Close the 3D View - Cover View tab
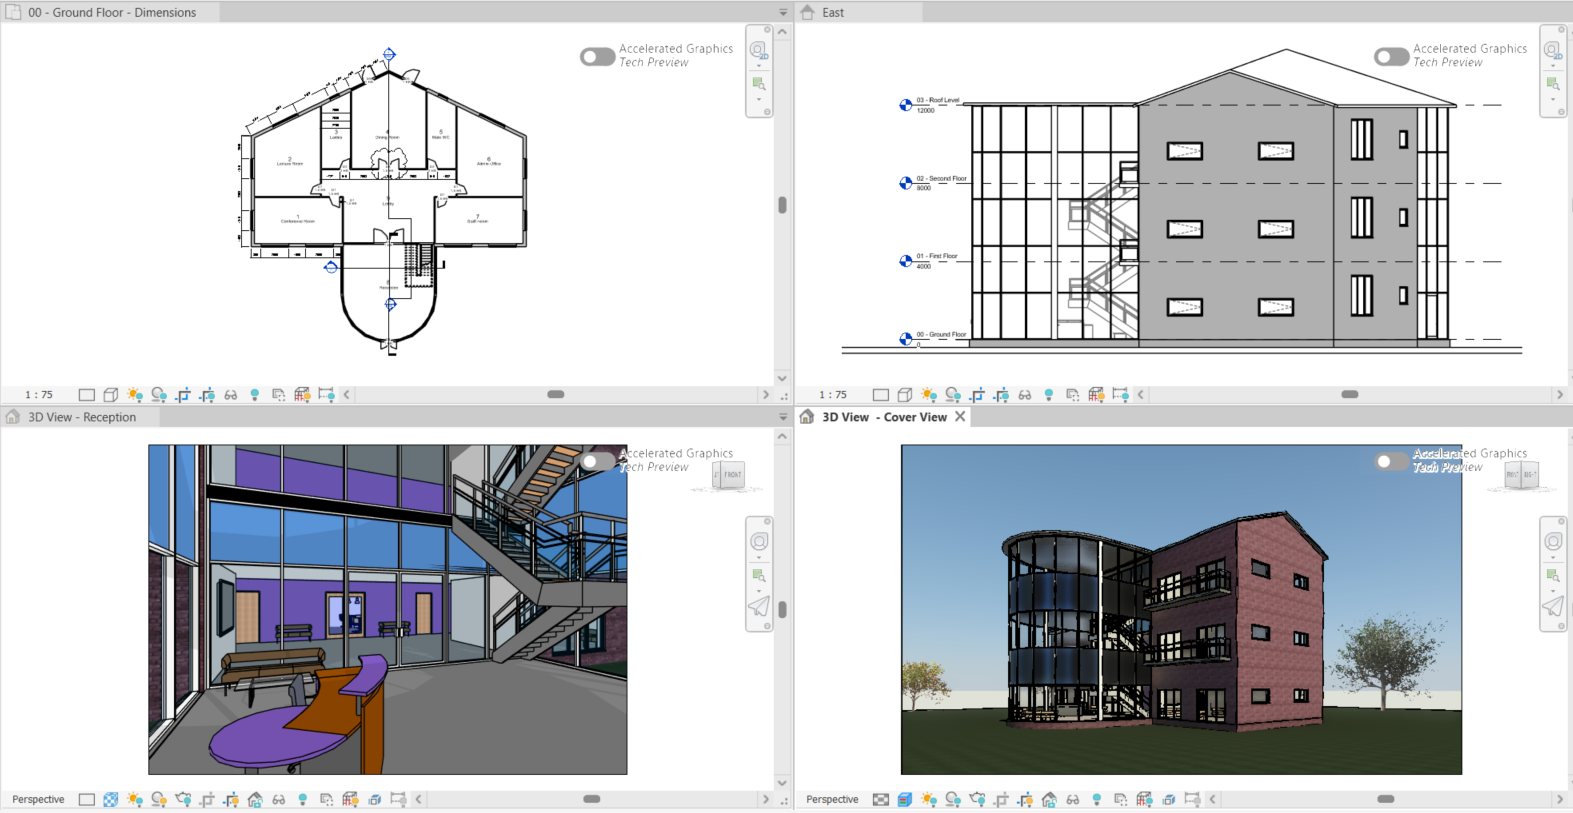This screenshot has height=813, width=1573. [960, 417]
